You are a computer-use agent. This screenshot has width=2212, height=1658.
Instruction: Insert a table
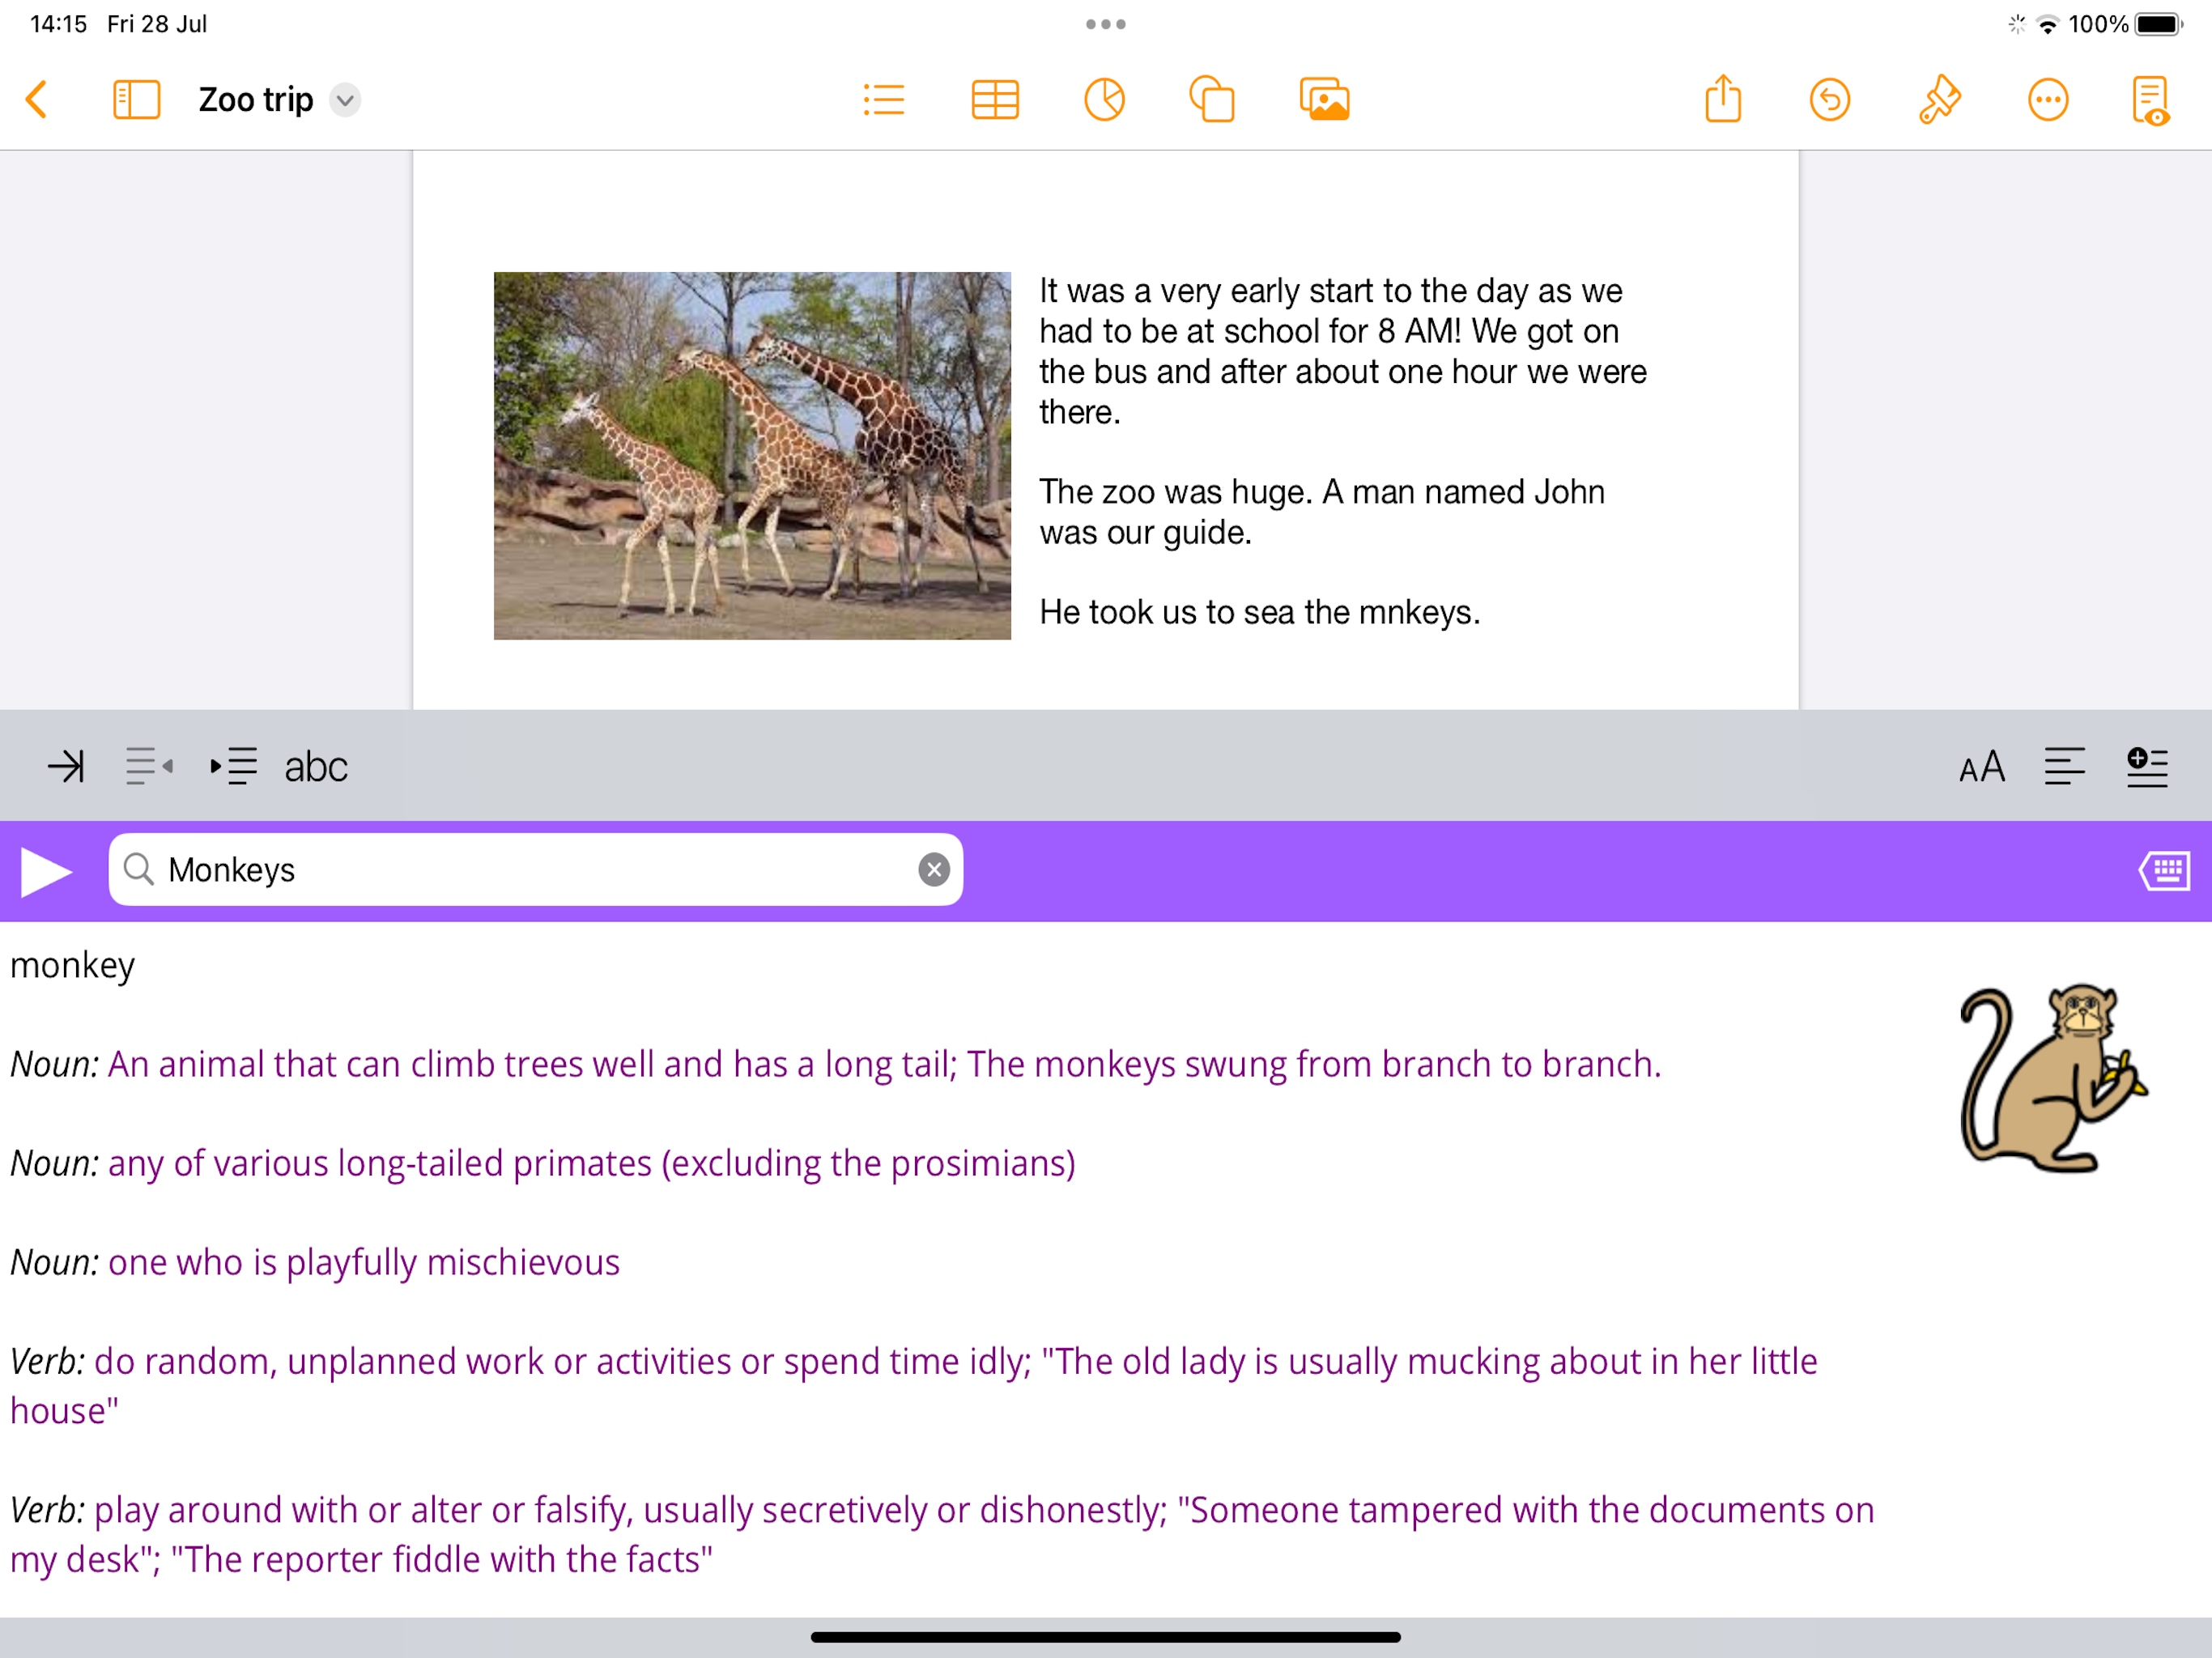click(995, 100)
